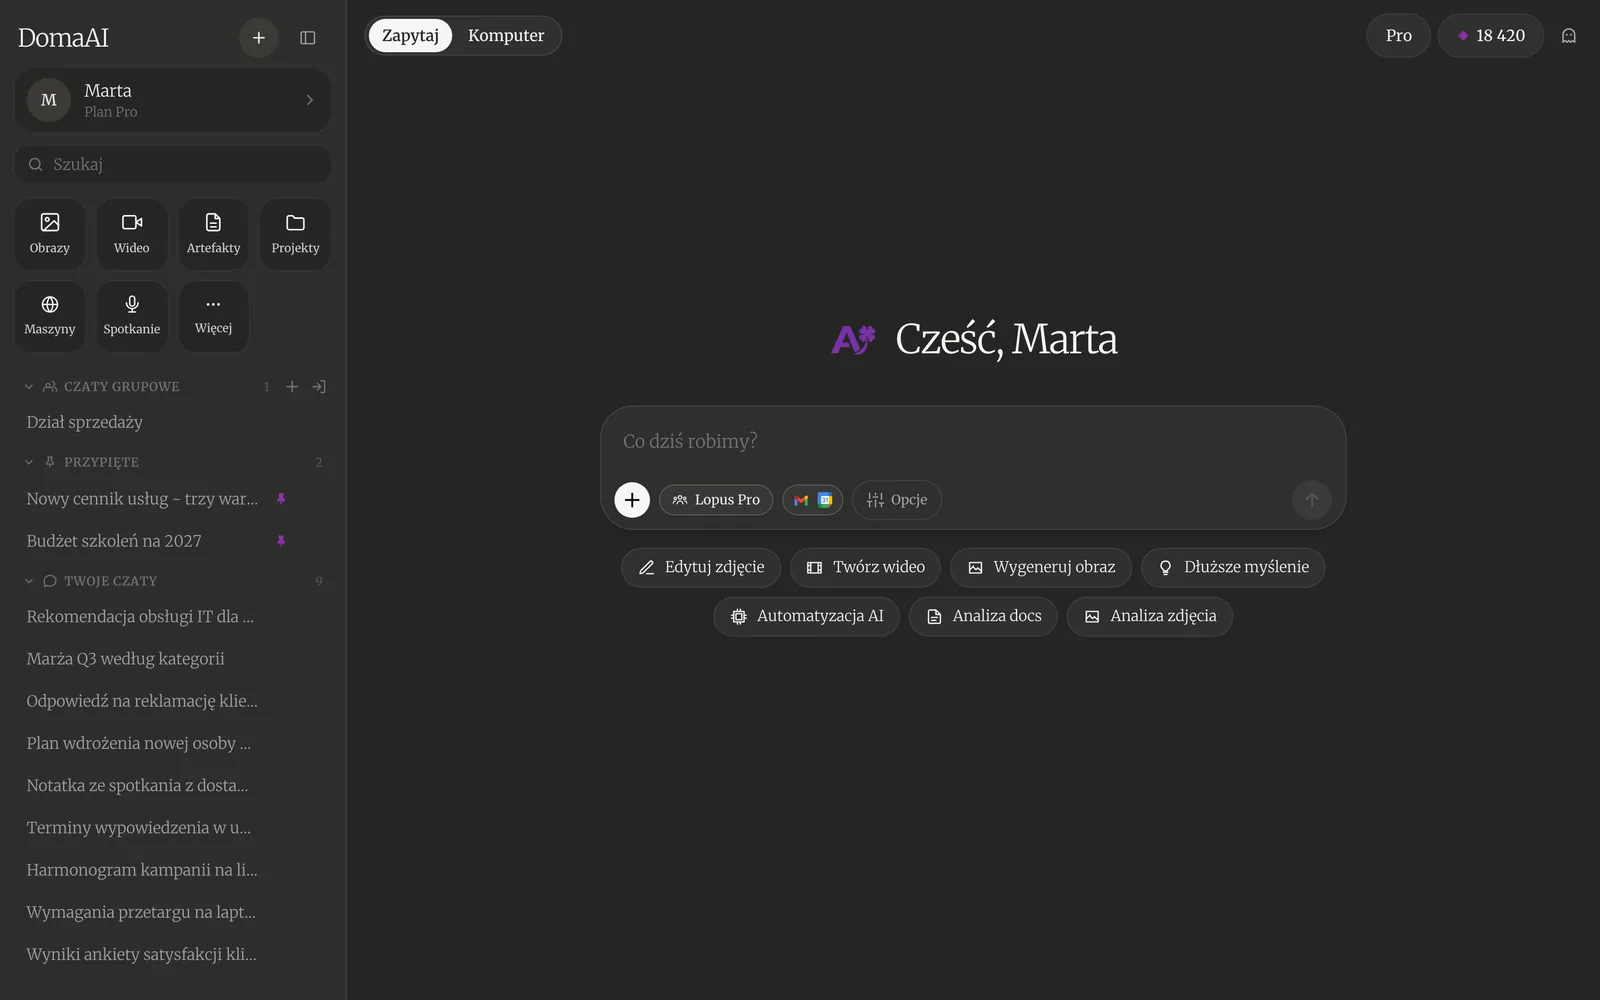Click the send arrow button
The image size is (1600, 1000).
[x=1312, y=500]
